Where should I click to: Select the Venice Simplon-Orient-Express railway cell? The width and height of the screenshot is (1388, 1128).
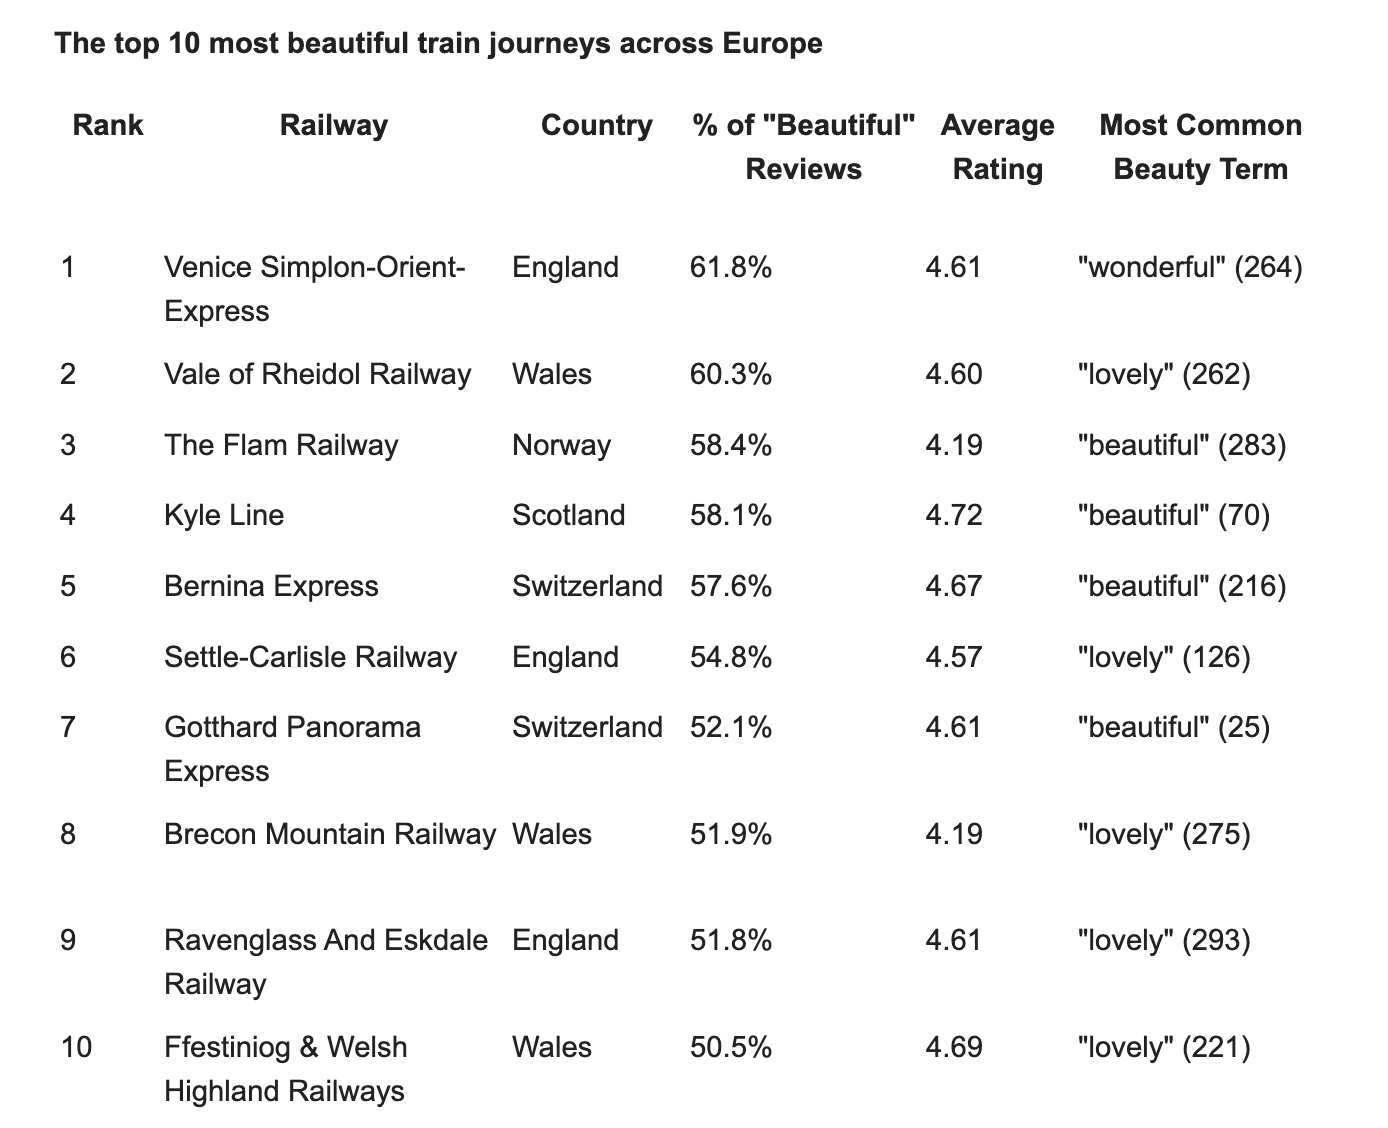pos(314,289)
